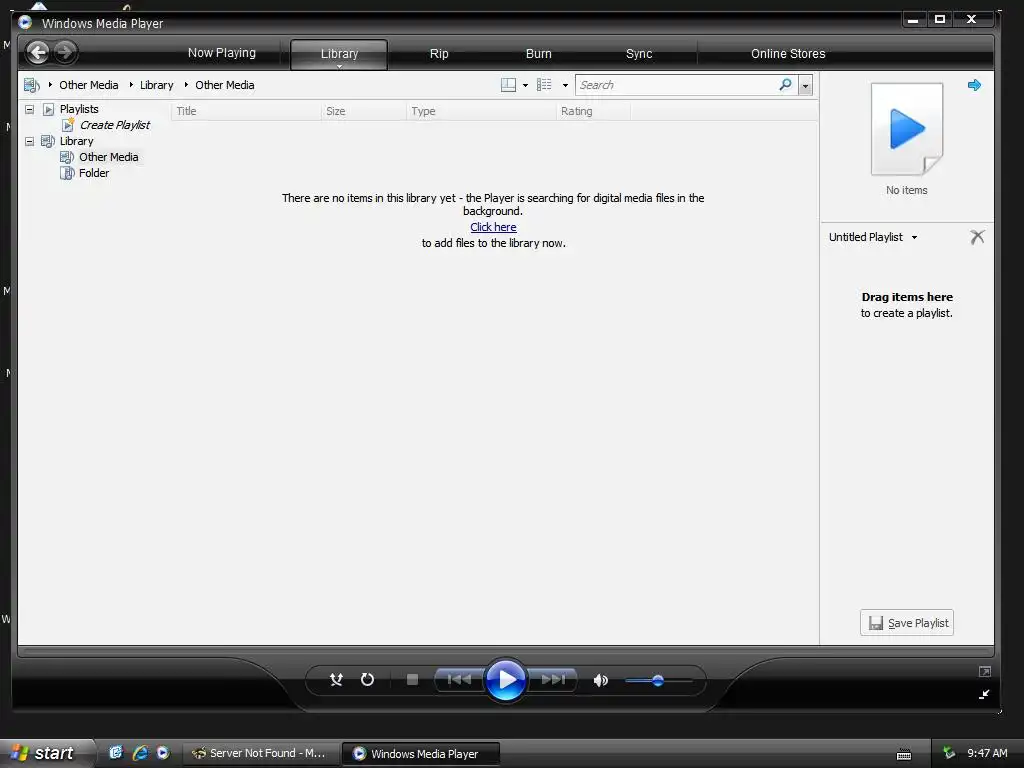Click the Windows Media Player title icon
The height and width of the screenshot is (768, 1024).
(x=25, y=23)
